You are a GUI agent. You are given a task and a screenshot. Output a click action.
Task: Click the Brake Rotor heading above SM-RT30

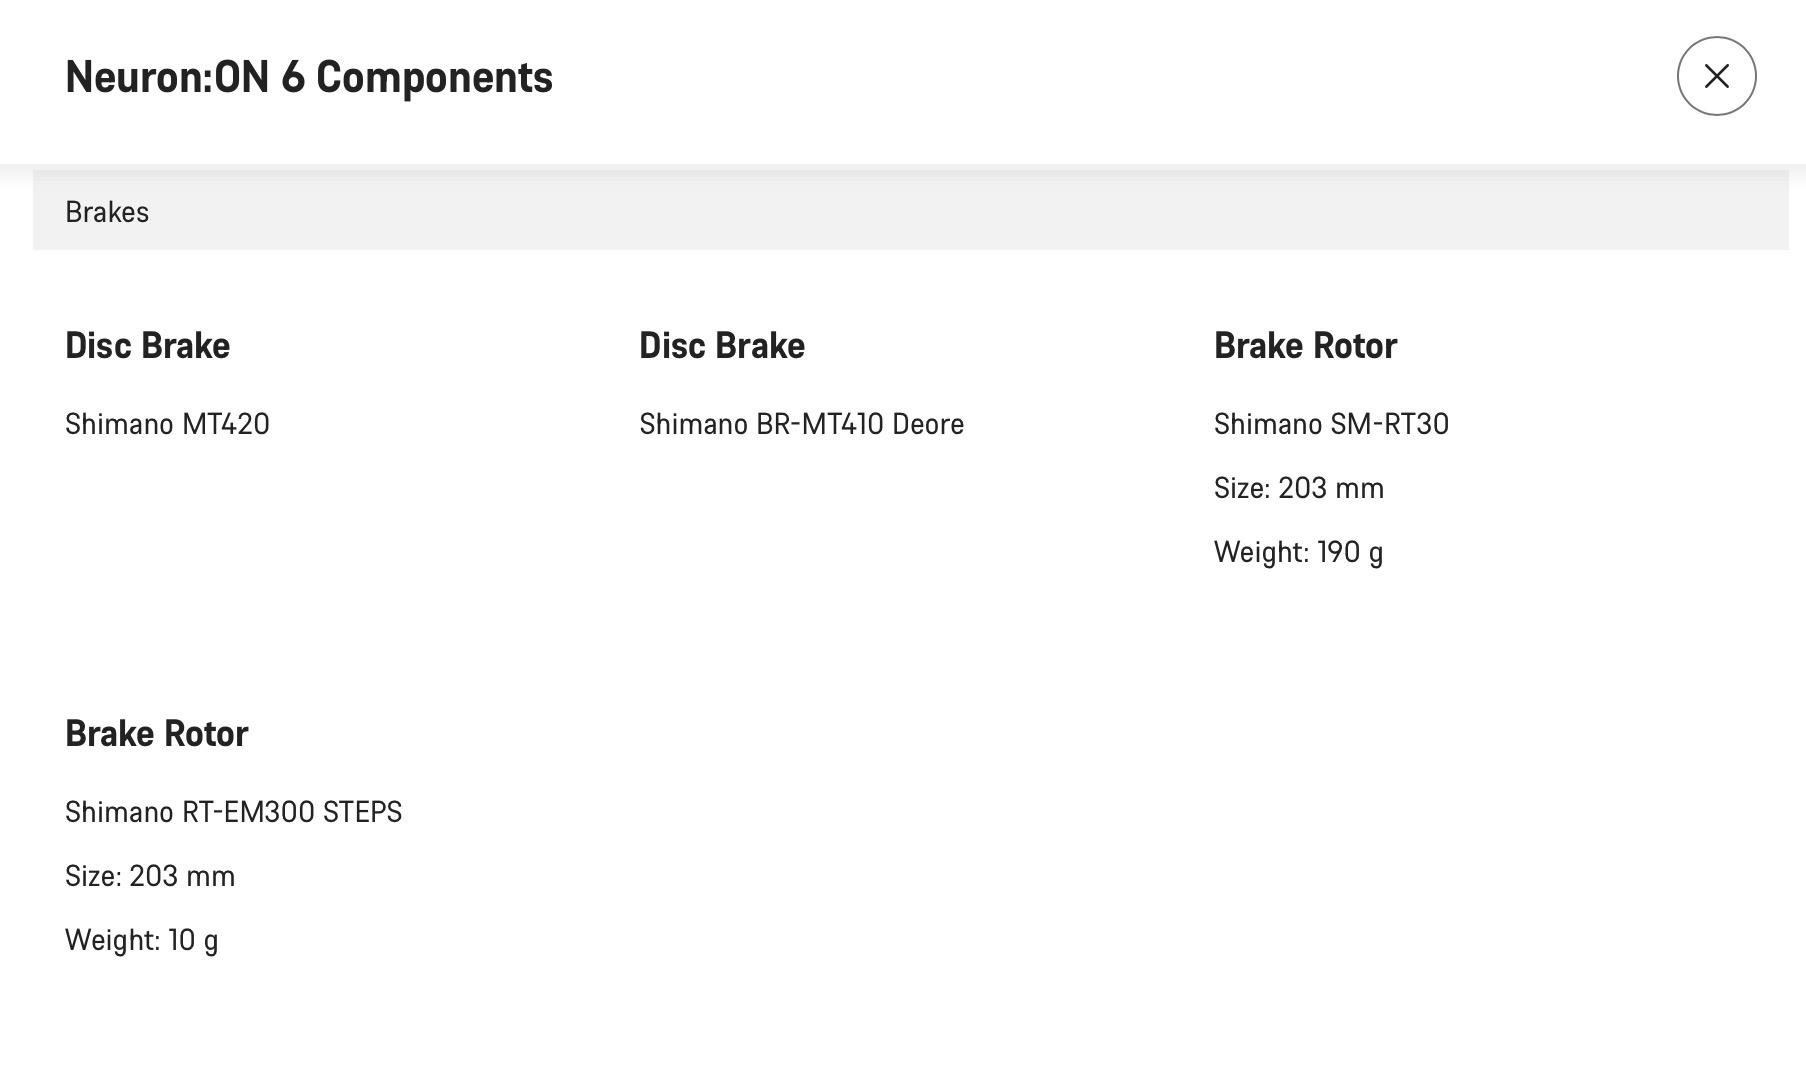point(1305,346)
